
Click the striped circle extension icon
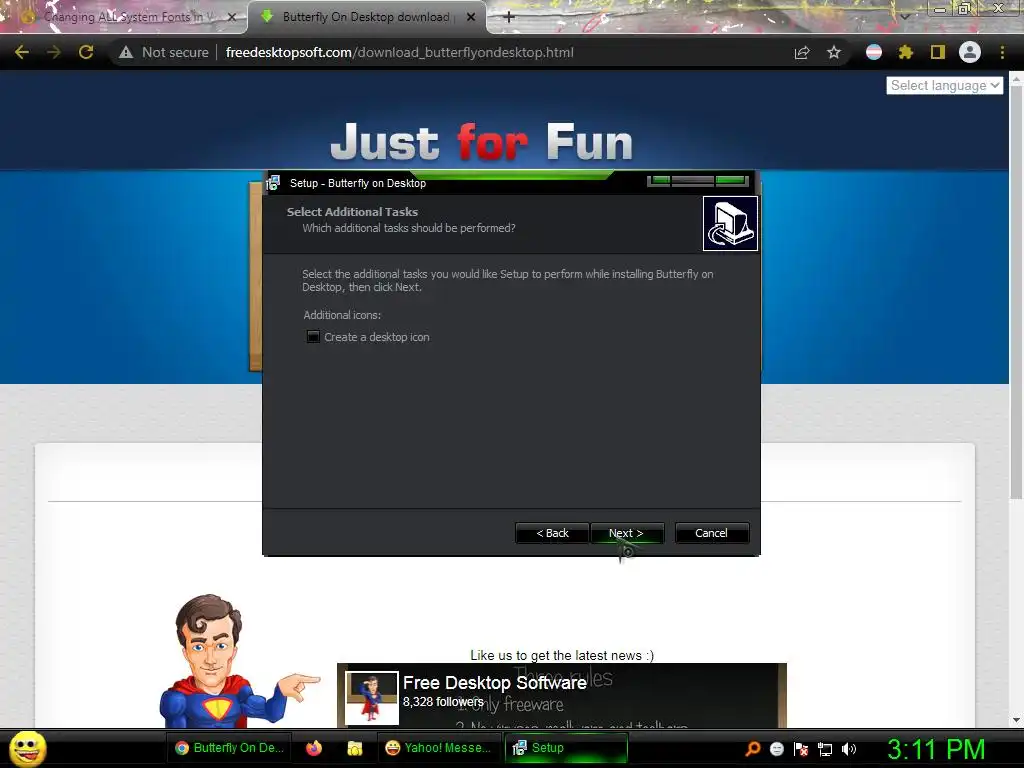pyautogui.click(x=874, y=52)
